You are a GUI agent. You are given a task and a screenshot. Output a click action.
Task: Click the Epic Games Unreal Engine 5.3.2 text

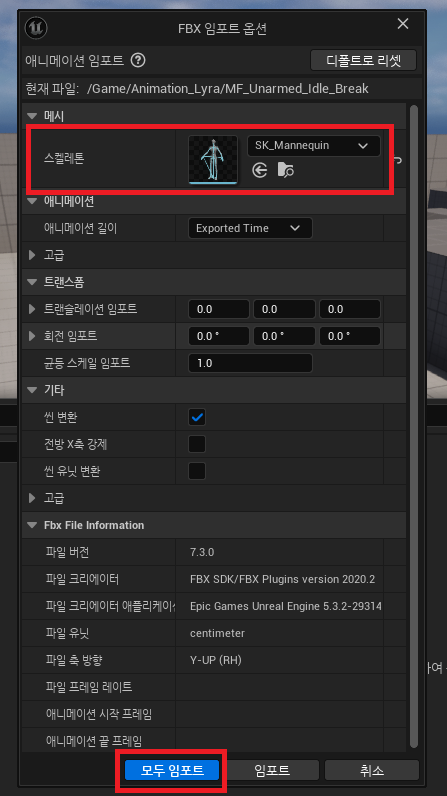[286, 606]
